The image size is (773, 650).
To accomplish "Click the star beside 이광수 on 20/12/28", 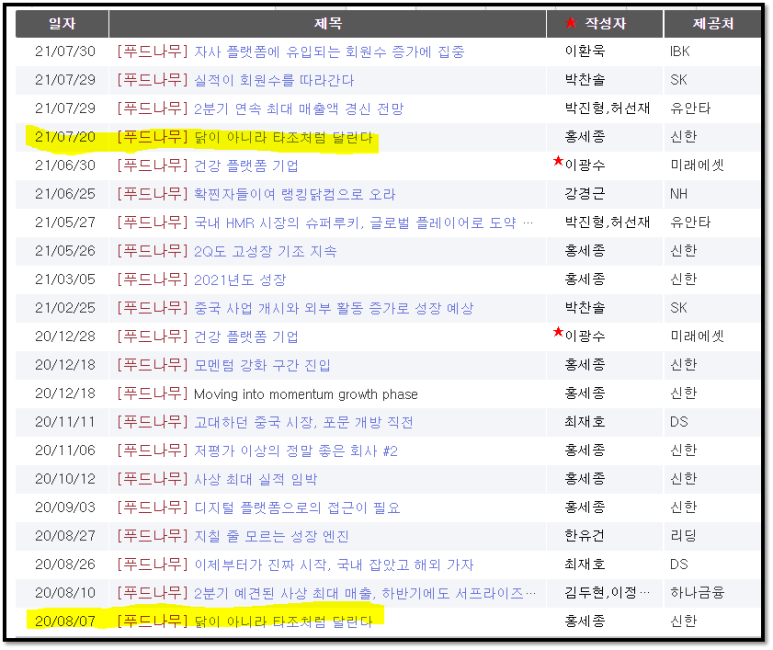I will (x=558, y=332).
